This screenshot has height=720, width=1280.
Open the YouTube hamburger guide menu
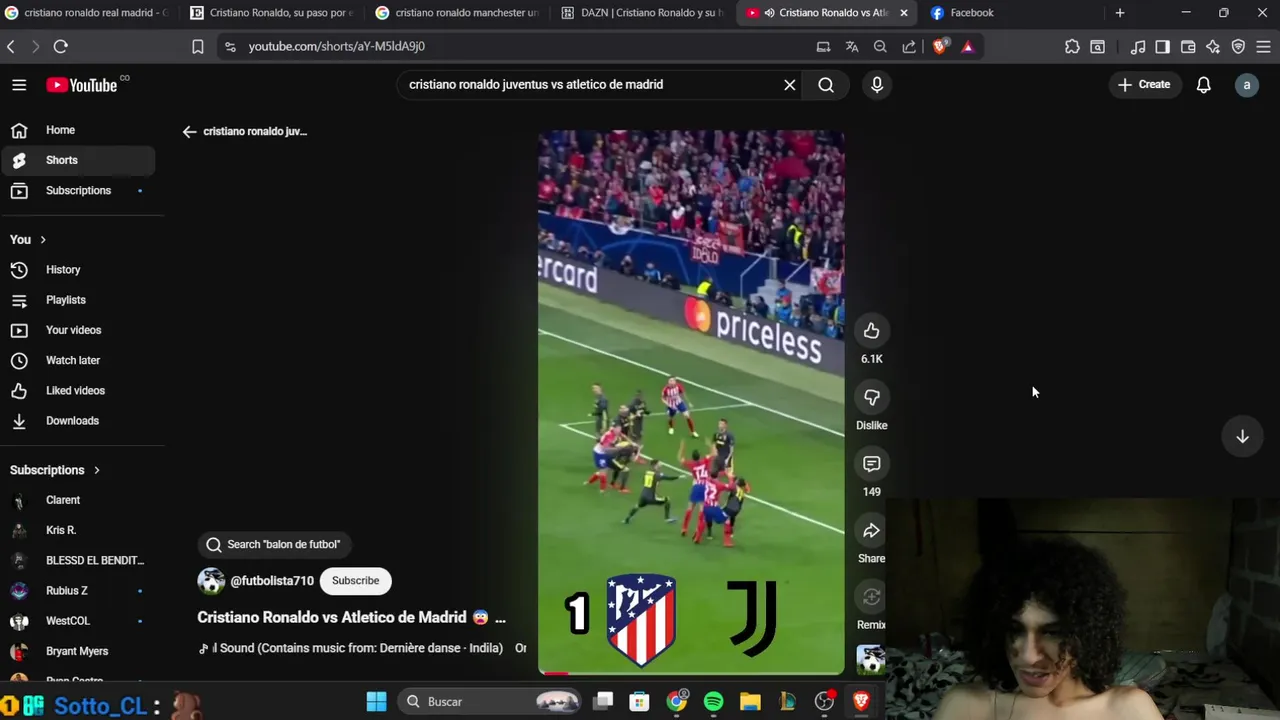(19, 85)
